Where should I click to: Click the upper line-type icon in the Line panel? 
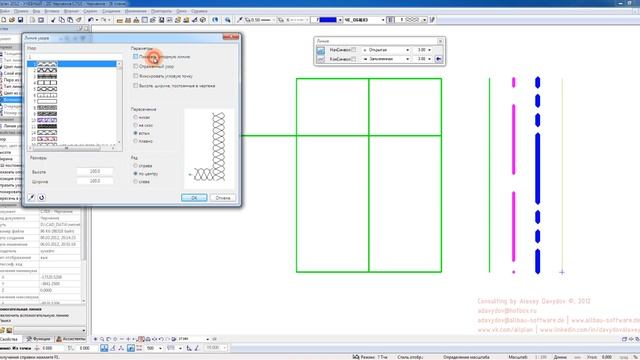click(x=321, y=50)
